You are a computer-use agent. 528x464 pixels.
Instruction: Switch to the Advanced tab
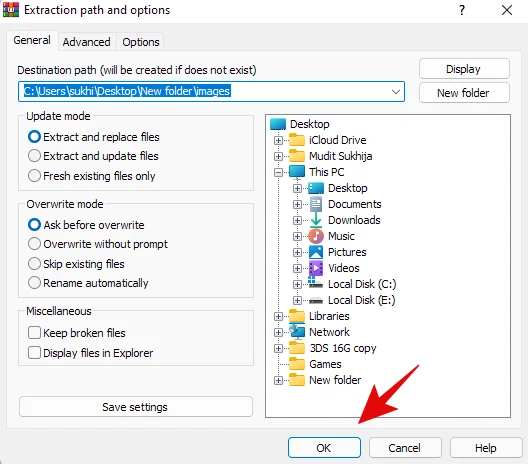tap(87, 42)
